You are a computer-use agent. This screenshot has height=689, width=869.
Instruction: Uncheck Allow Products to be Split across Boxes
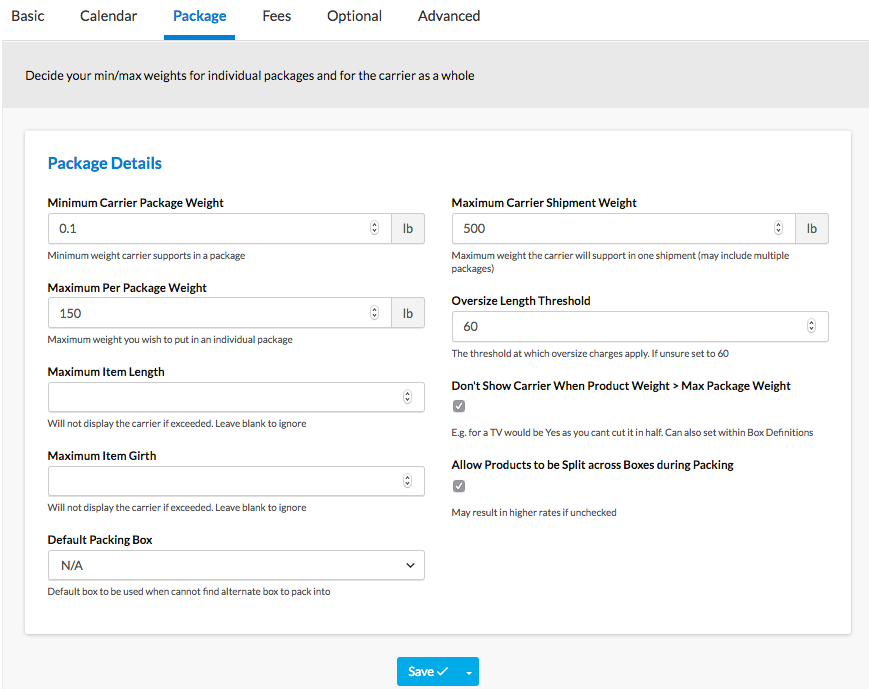tap(459, 486)
